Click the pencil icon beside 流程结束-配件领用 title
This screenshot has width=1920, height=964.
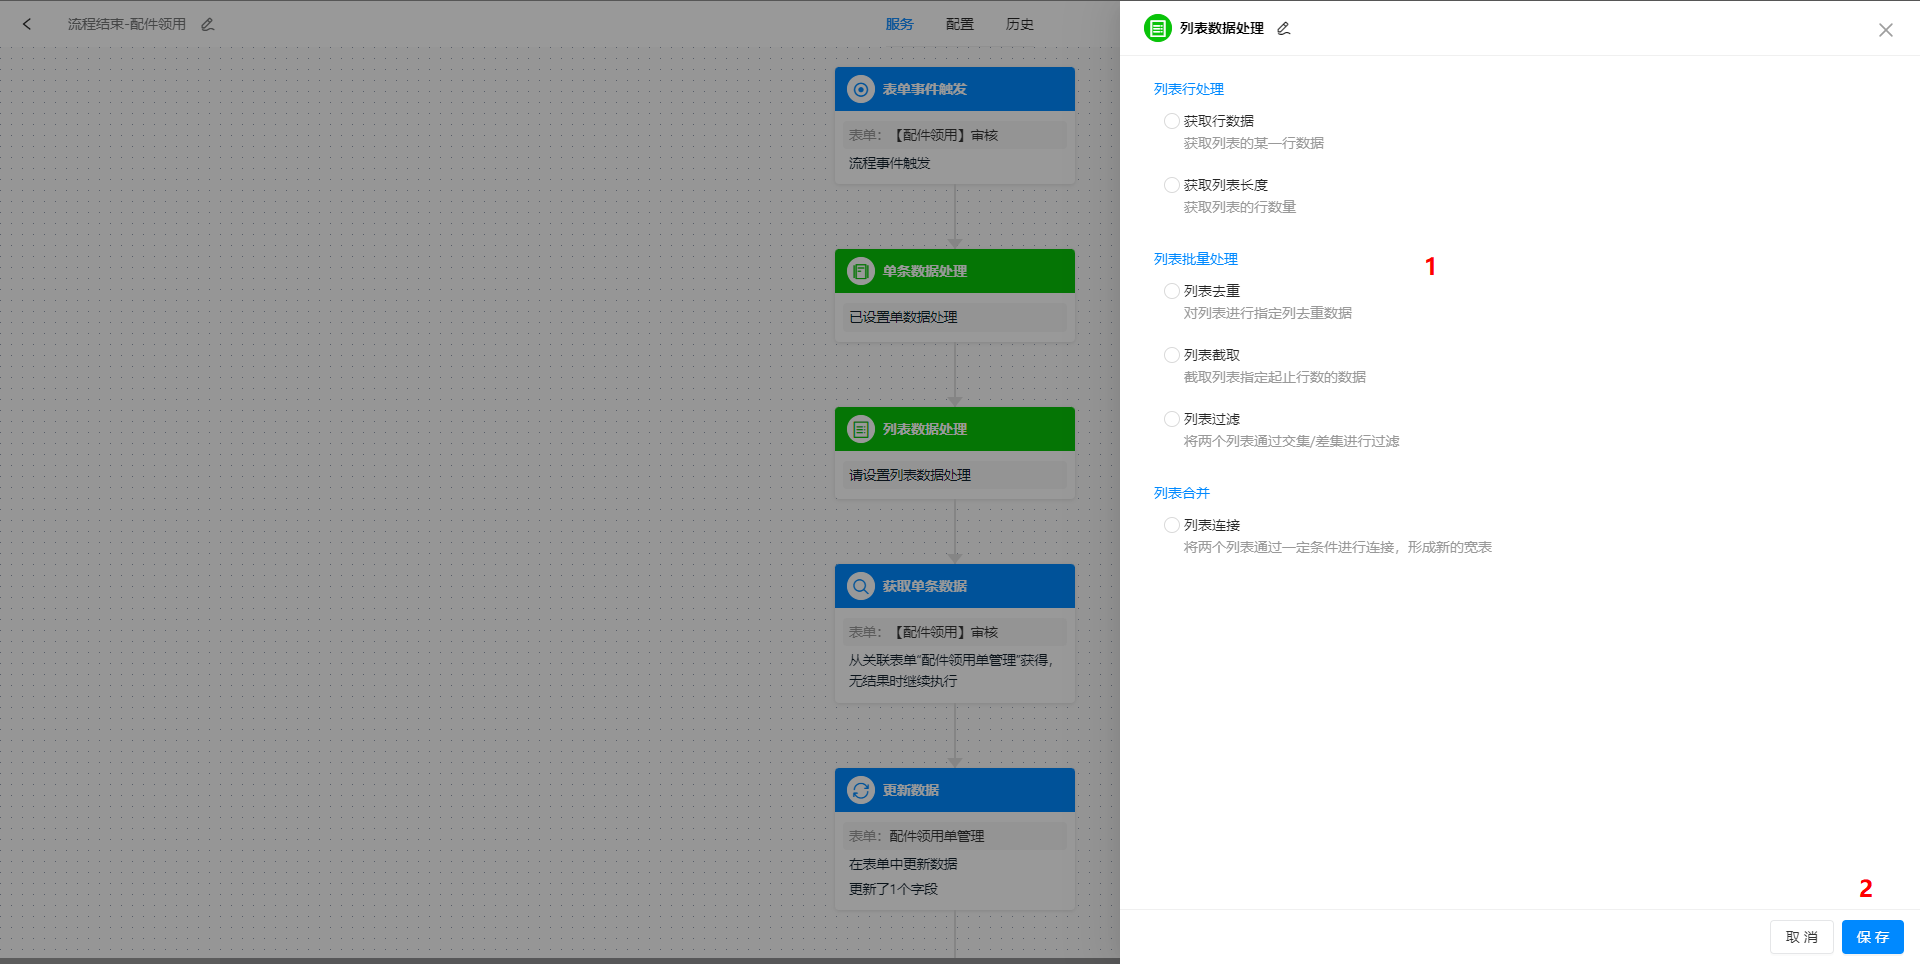(207, 24)
